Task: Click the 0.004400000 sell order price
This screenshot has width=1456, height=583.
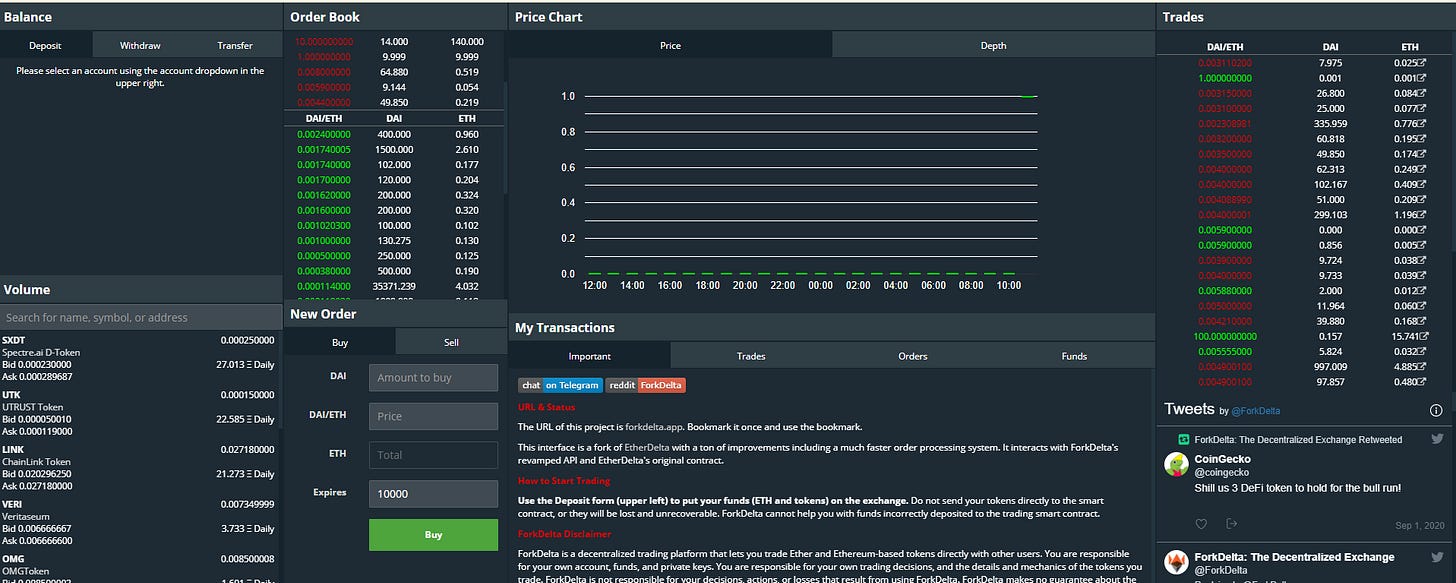Action: 324,102
